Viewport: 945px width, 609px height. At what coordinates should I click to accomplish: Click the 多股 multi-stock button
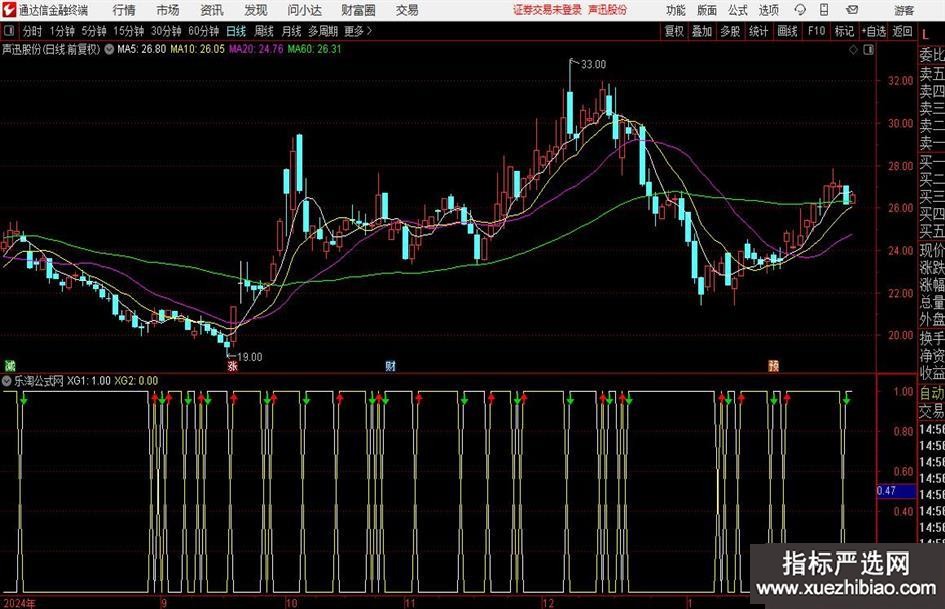(730, 31)
